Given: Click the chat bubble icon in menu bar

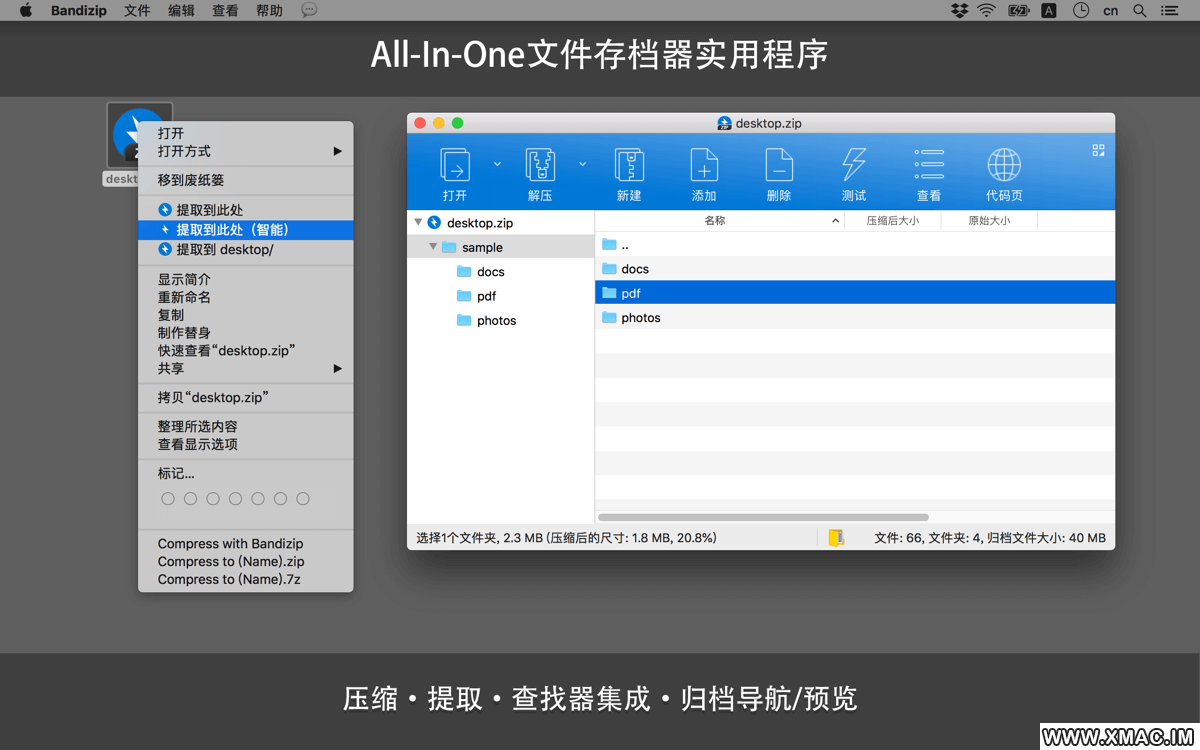Looking at the screenshot, I should pos(309,10).
